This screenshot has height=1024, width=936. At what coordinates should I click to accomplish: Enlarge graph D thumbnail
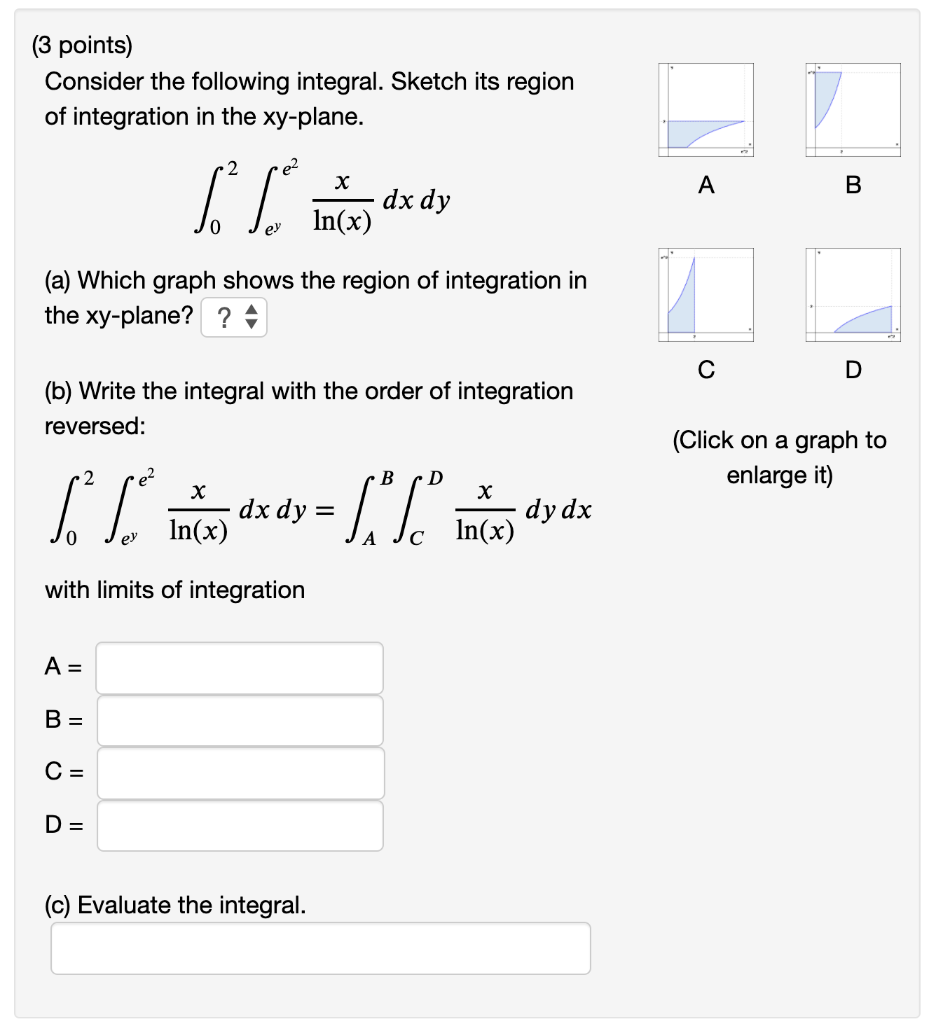point(851,294)
